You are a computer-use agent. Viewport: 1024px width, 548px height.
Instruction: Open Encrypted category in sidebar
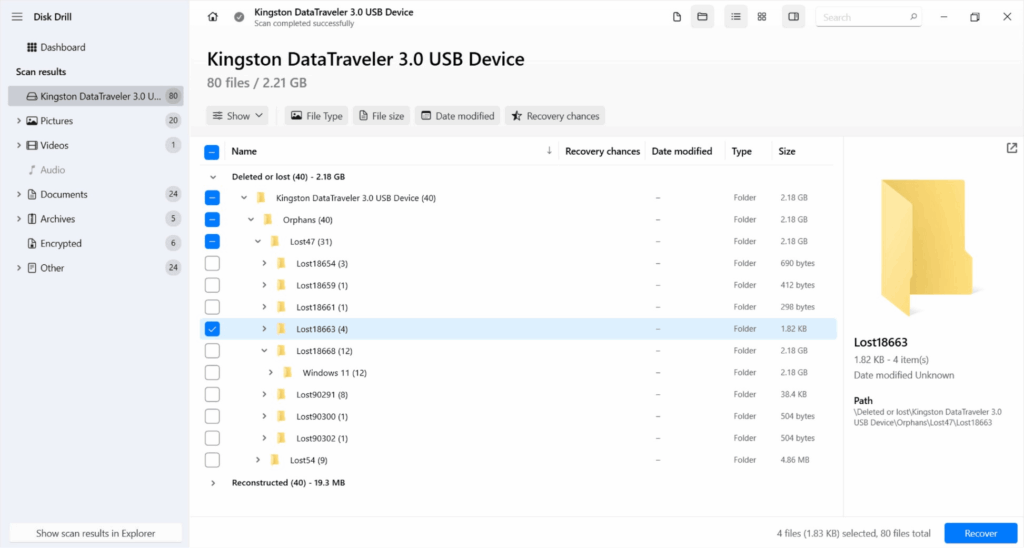(61, 243)
